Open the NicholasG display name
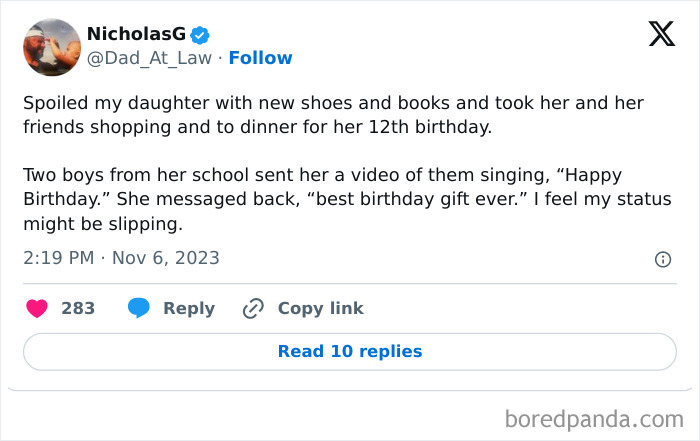Screen dimensions: 700x441 pyautogui.click(x=136, y=35)
